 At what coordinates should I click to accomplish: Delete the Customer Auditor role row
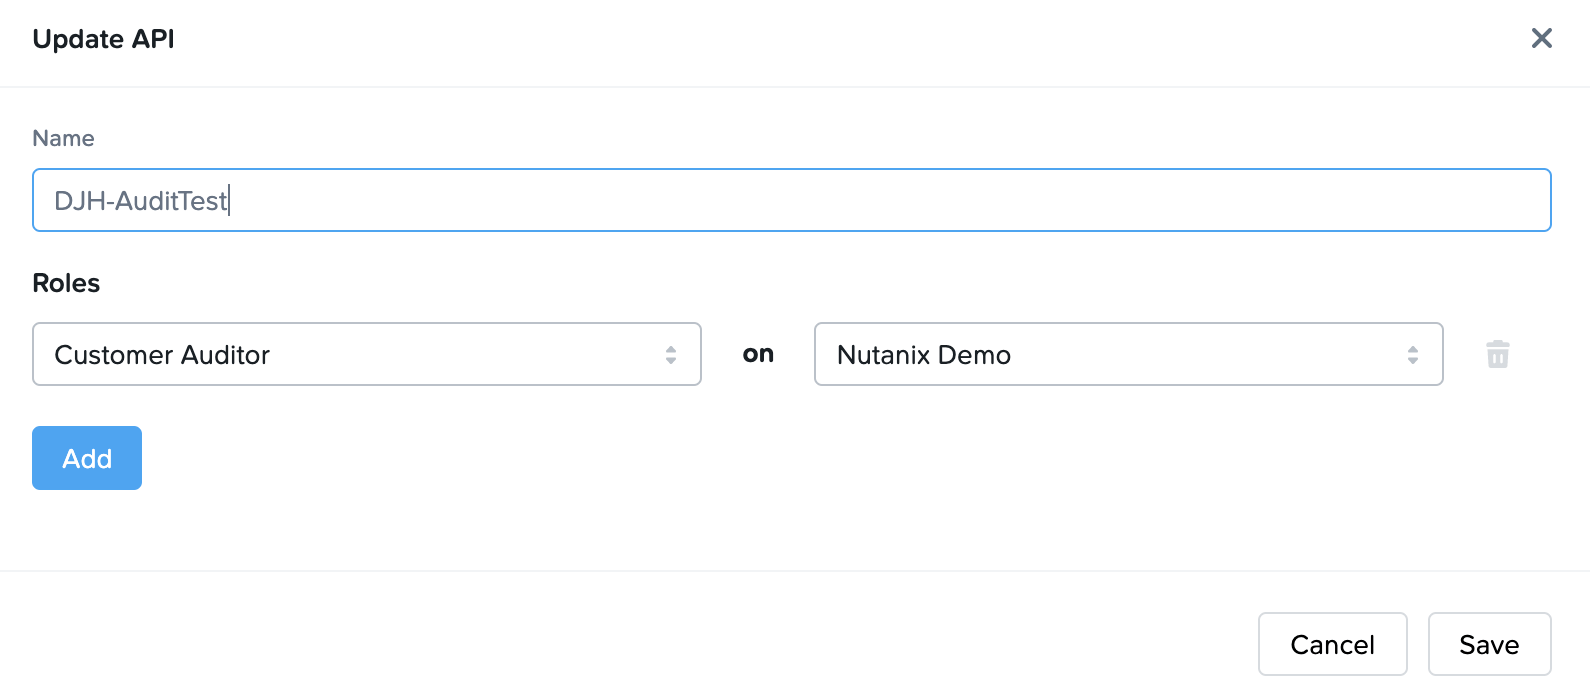tap(1497, 354)
